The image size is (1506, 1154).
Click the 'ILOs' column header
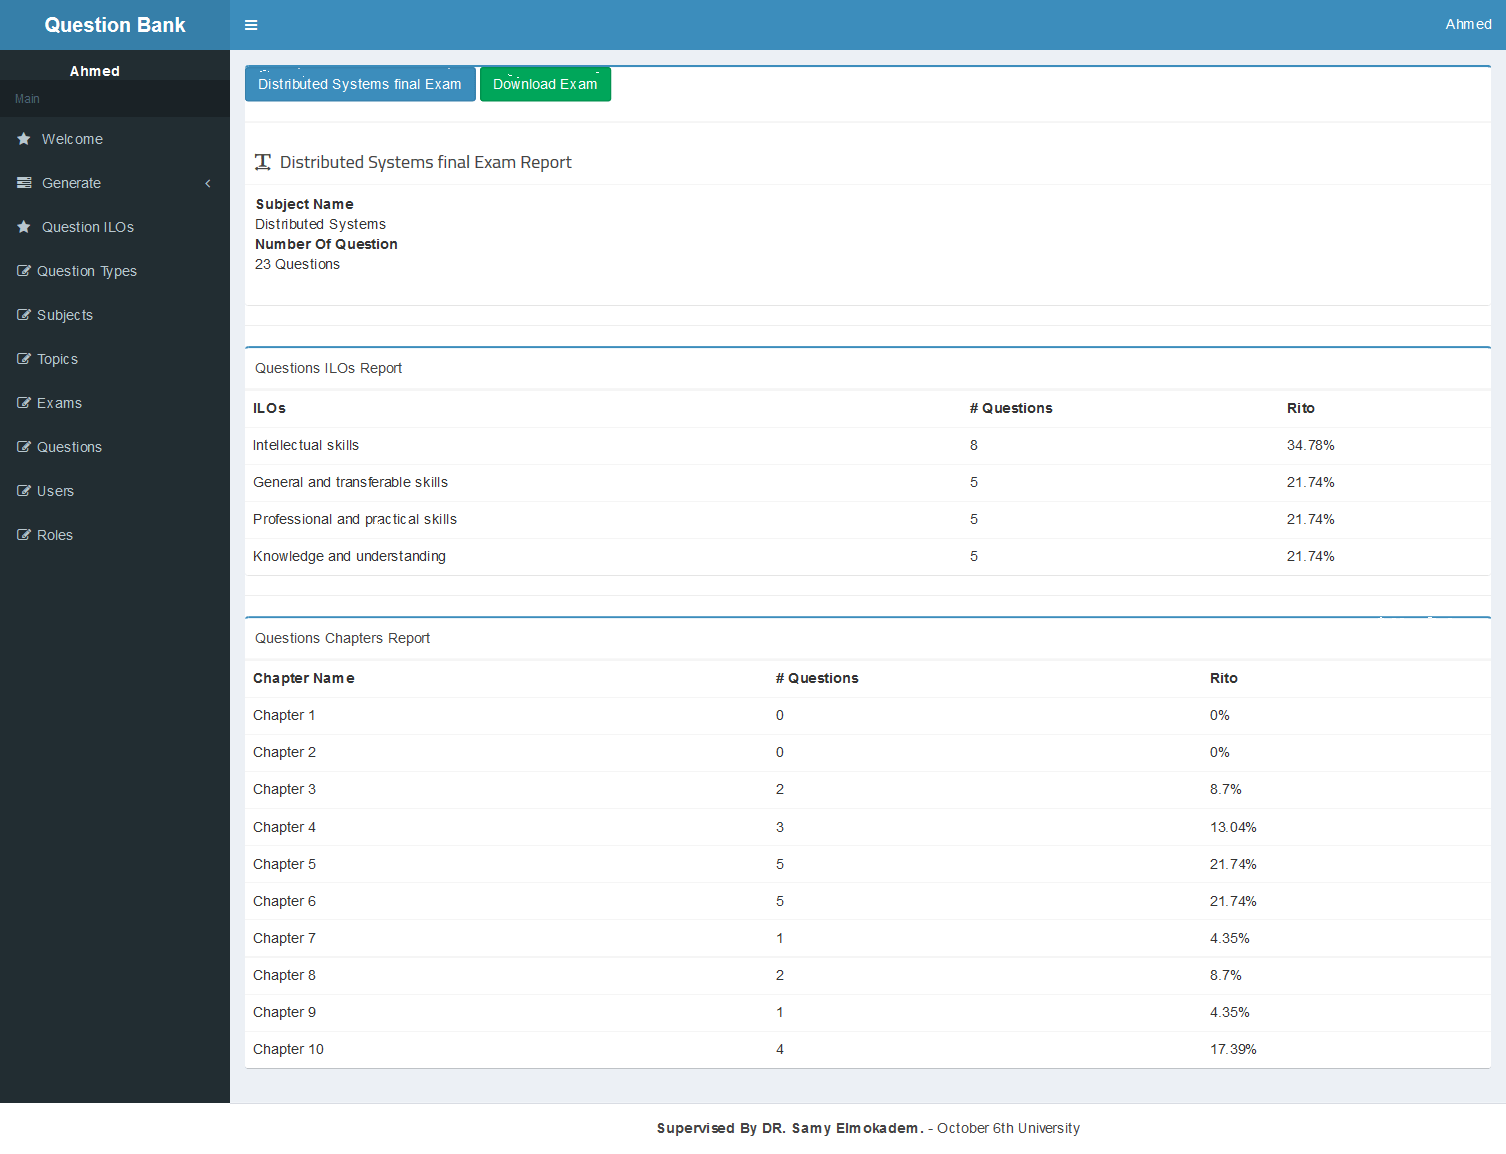(x=269, y=408)
